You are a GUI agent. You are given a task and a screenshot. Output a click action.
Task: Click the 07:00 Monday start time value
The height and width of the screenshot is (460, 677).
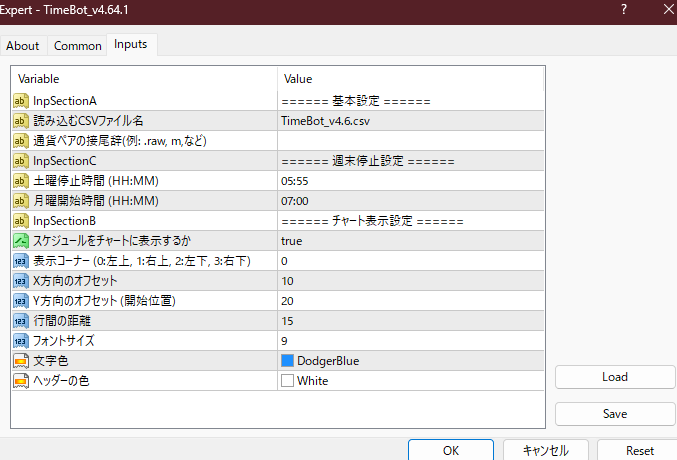[411, 201]
